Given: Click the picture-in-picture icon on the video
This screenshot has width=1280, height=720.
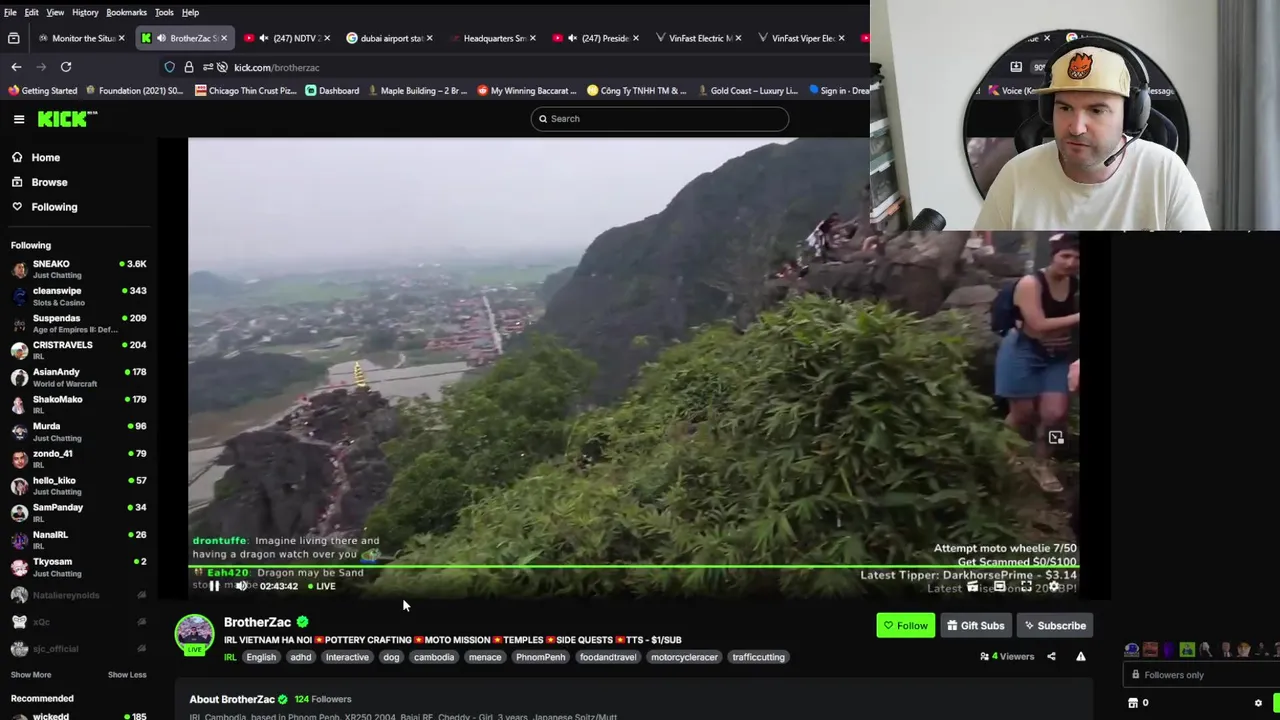Looking at the screenshot, I should point(1056,437).
